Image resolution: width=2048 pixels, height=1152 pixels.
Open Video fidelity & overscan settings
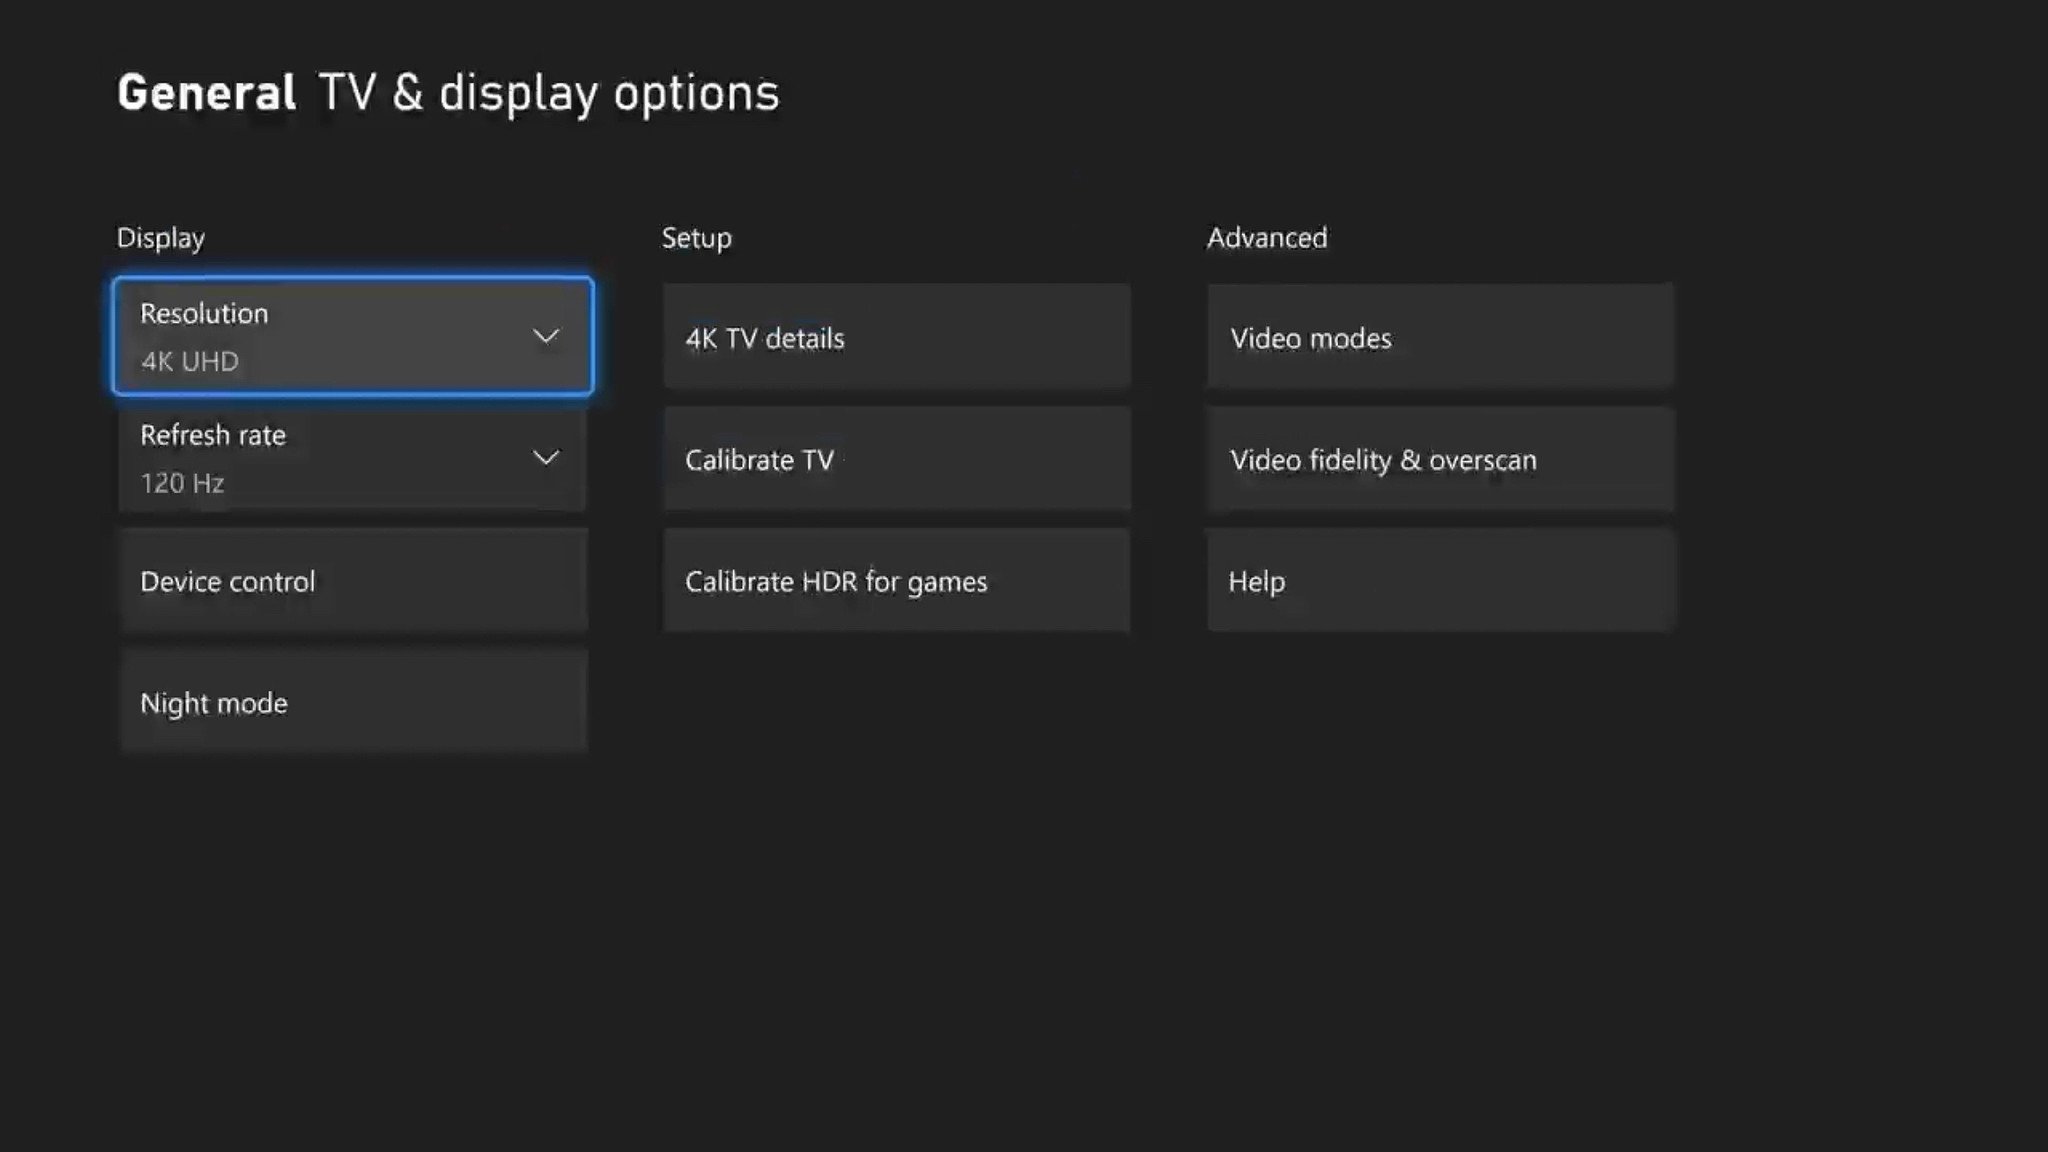[x=1440, y=459]
